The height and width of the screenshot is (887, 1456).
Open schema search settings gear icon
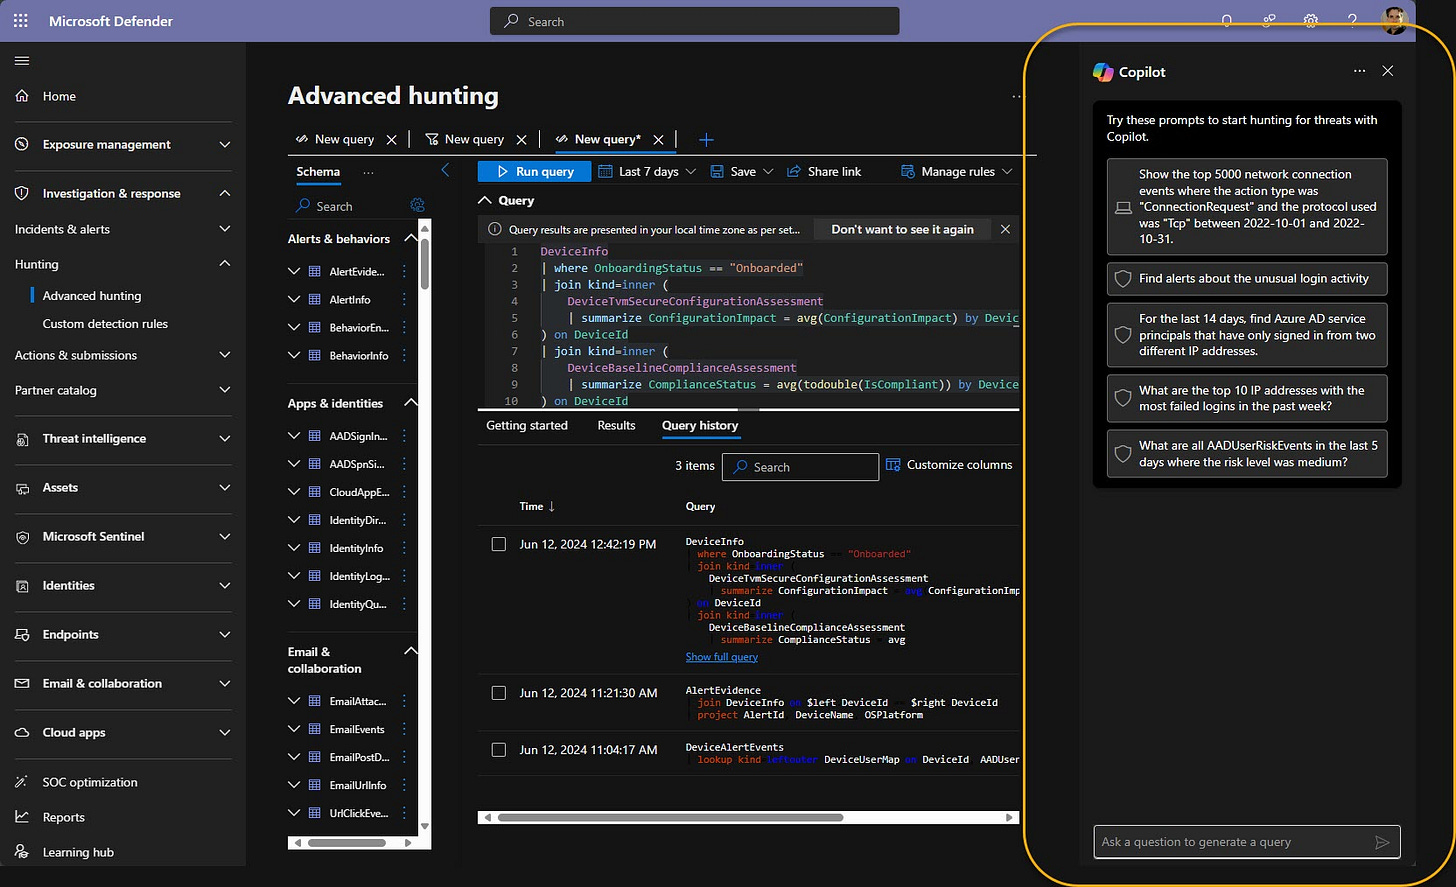click(x=417, y=205)
